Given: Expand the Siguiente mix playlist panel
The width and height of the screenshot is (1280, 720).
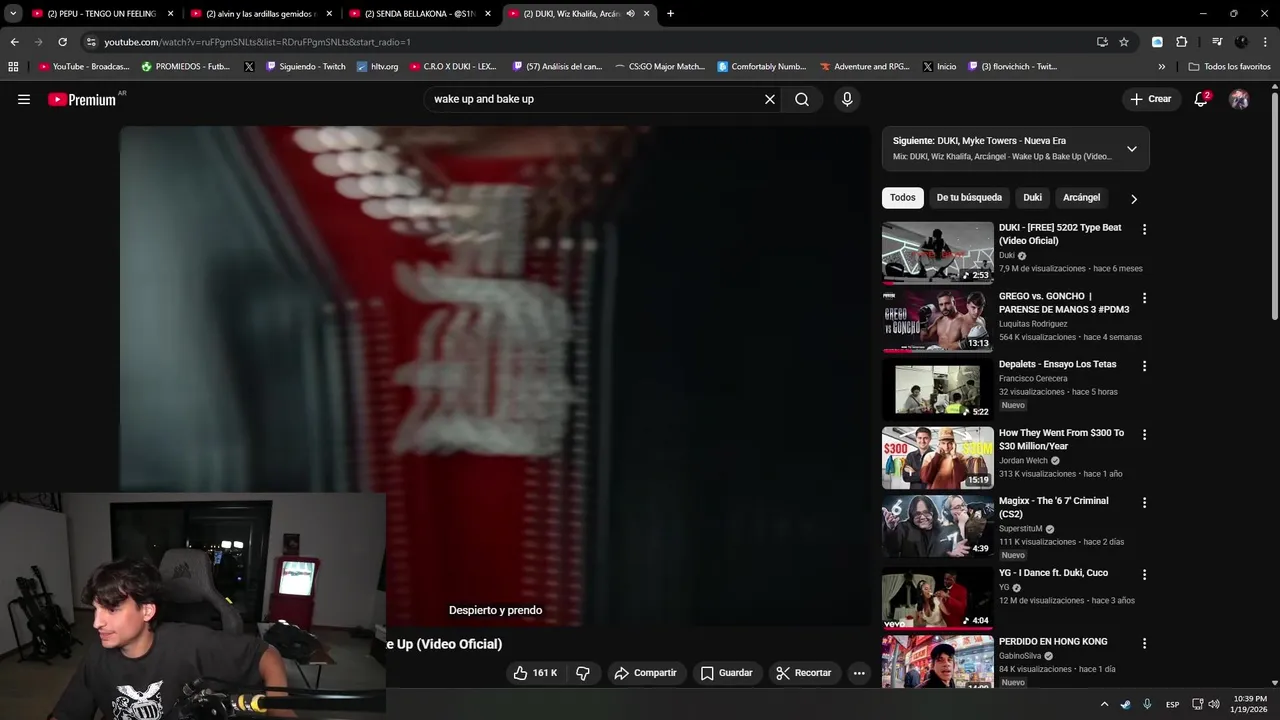Looking at the screenshot, I should click(1131, 149).
